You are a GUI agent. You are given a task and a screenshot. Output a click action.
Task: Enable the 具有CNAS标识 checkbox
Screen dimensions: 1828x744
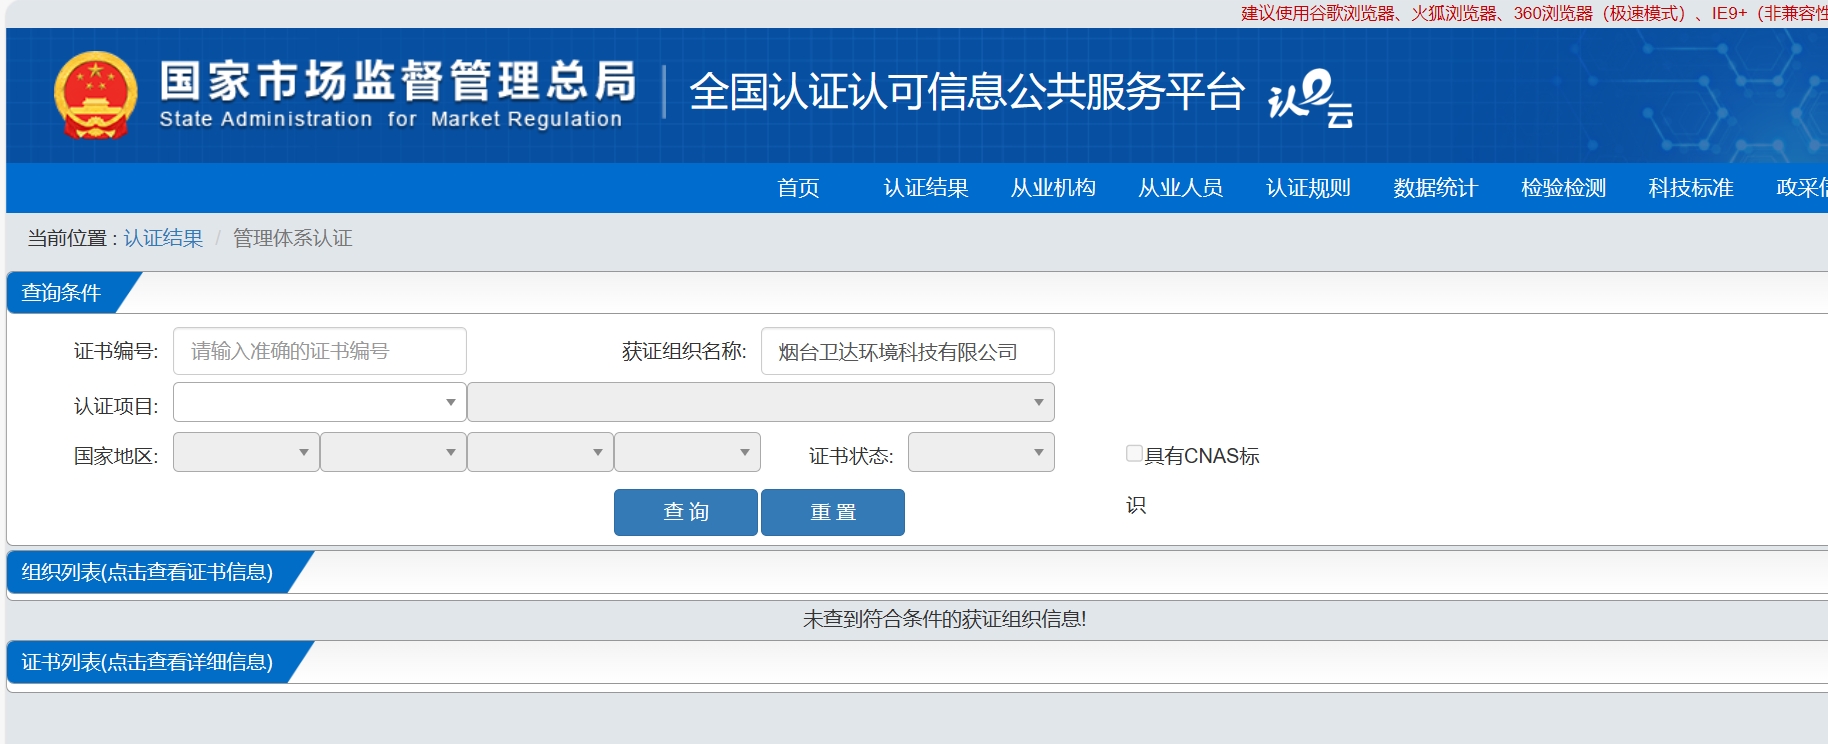pos(1134,454)
